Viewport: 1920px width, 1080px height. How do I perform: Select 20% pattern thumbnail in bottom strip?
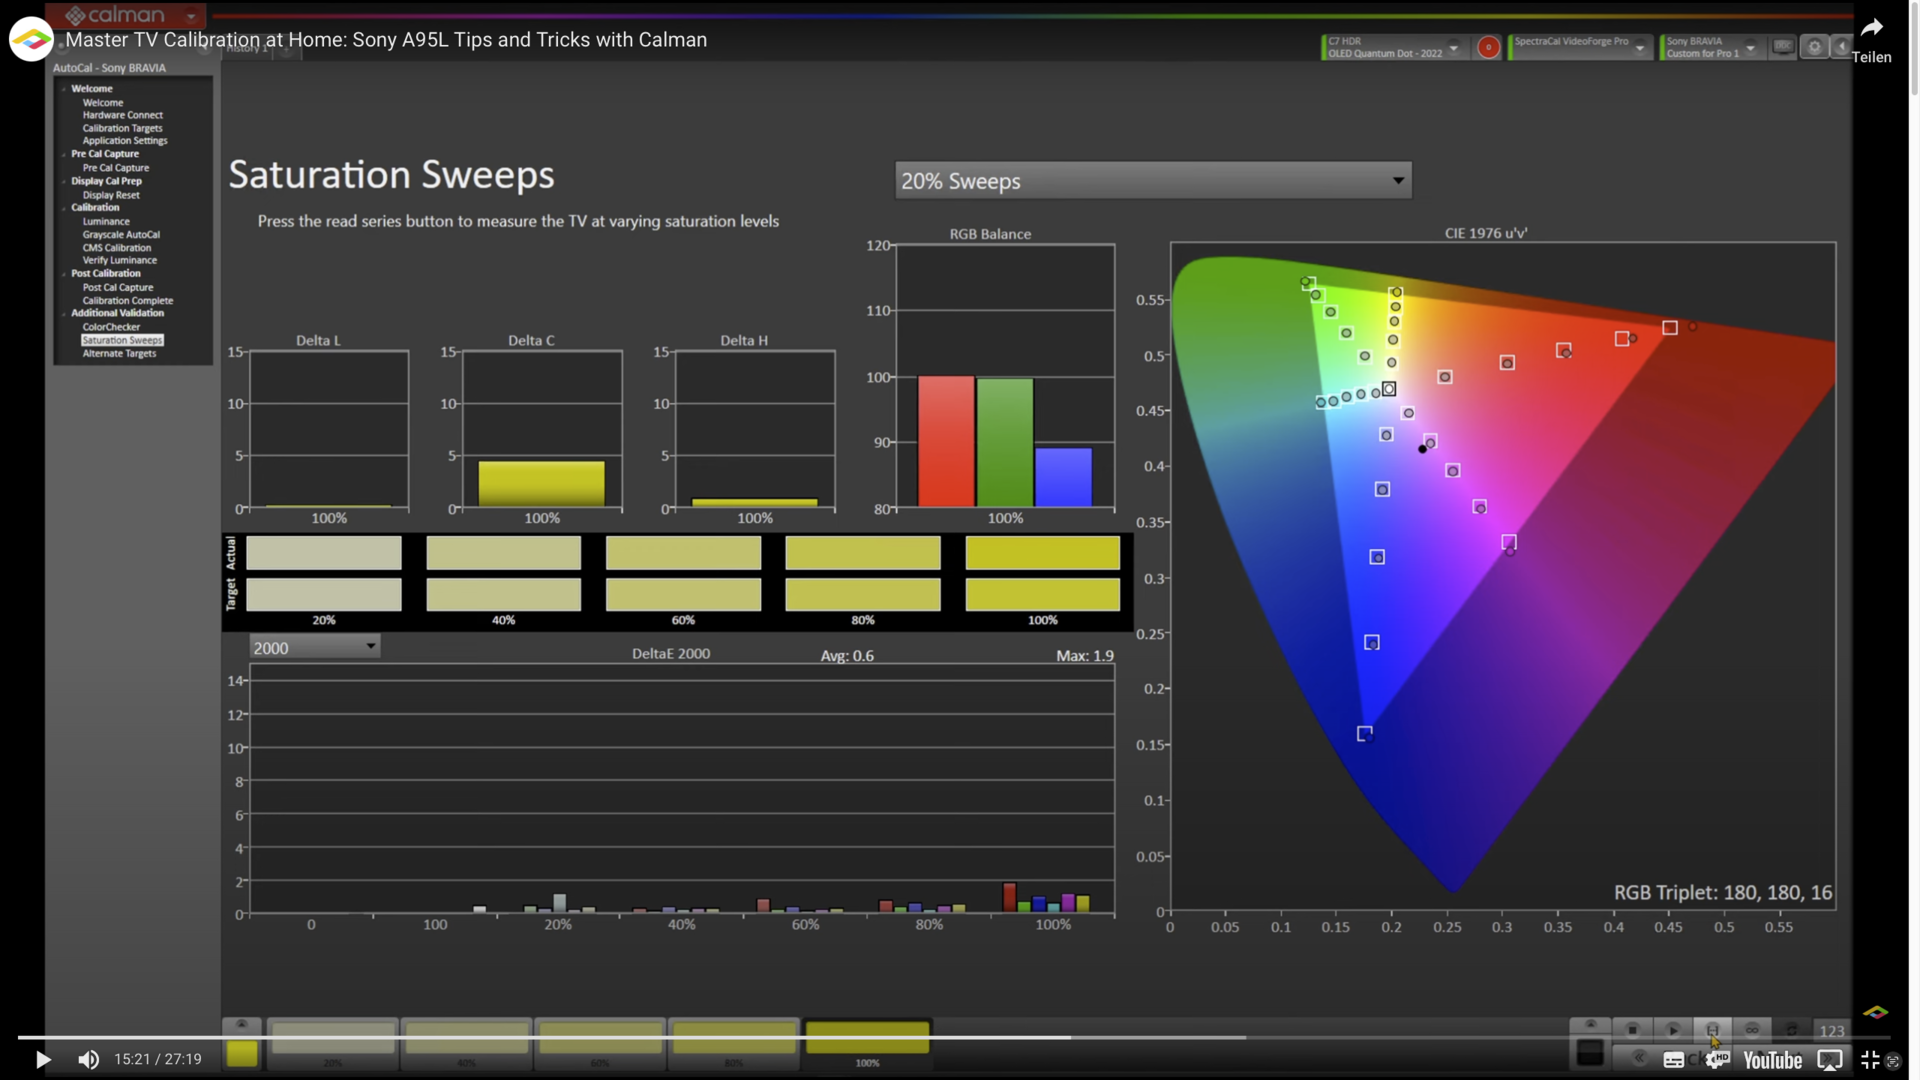coord(333,1043)
